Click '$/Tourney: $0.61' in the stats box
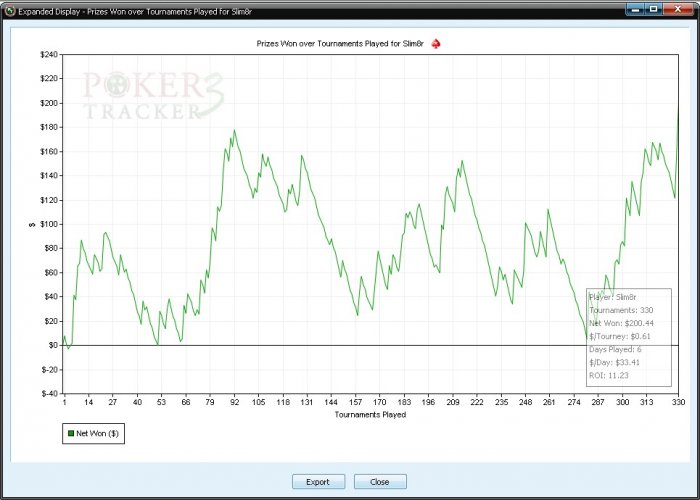 [620, 336]
